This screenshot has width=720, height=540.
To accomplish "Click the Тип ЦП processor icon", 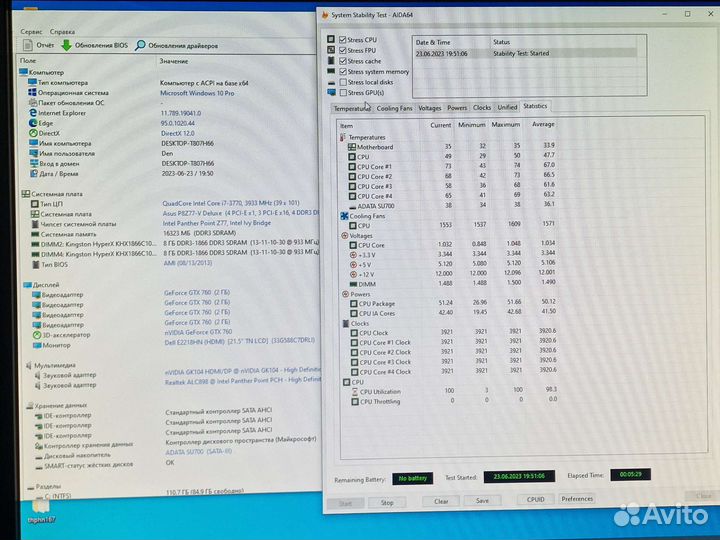I will (34, 204).
